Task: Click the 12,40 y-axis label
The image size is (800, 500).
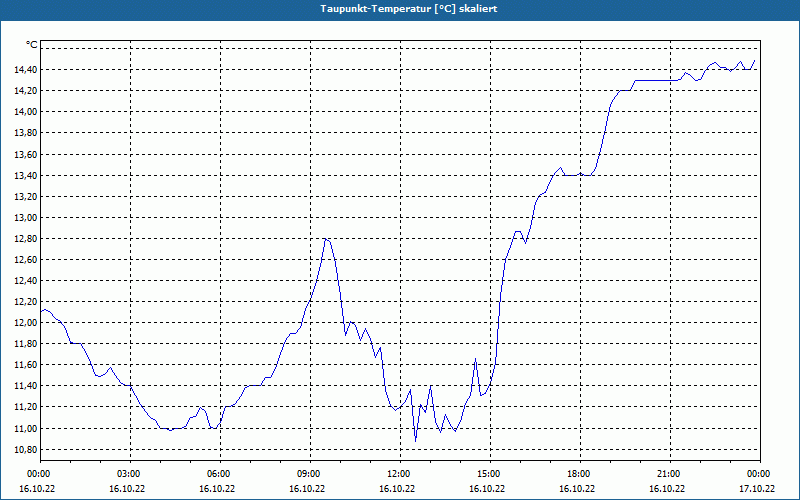Action: coord(26,281)
